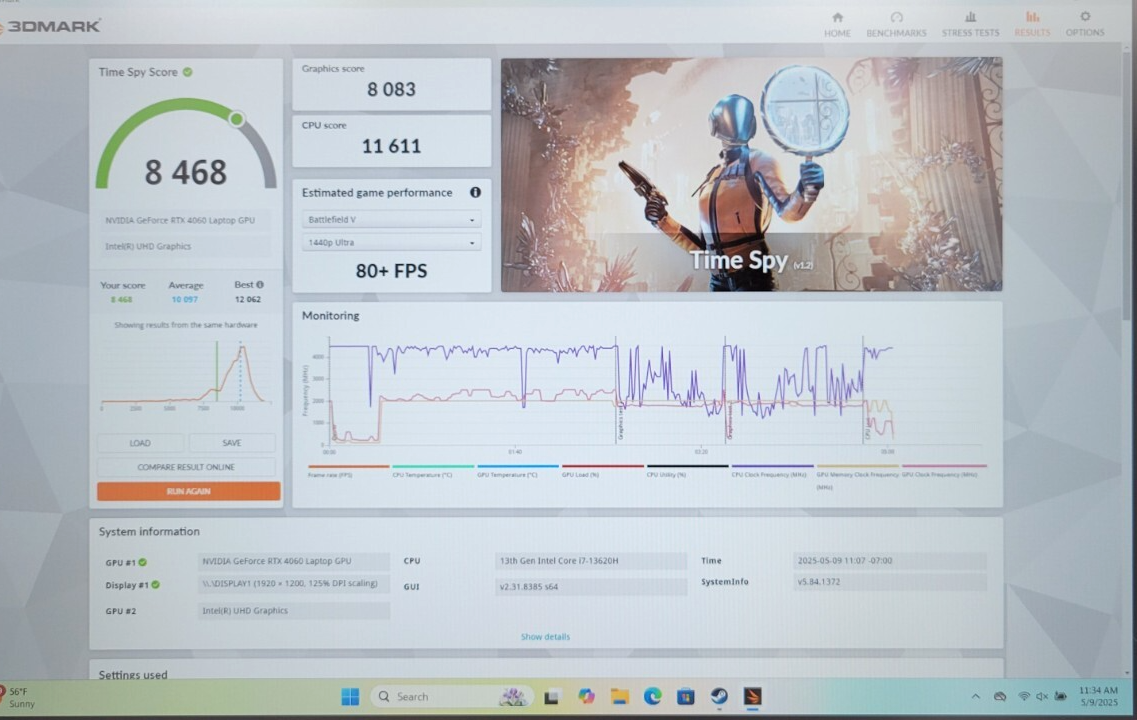The width and height of the screenshot is (1137, 720).
Task: Open Microsoft Store from the taskbar
Action: [686, 697]
